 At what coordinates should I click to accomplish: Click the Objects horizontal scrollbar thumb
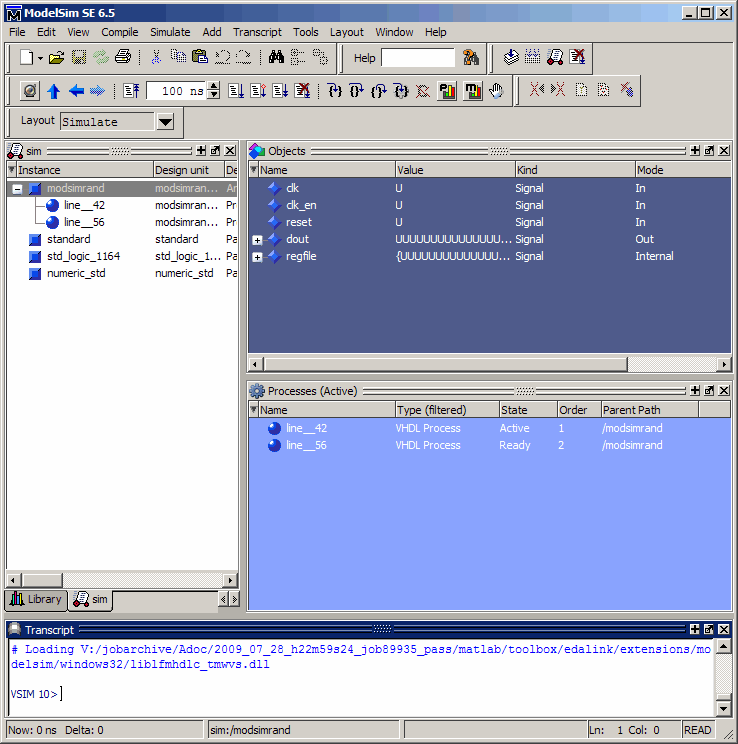click(x=446, y=364)
